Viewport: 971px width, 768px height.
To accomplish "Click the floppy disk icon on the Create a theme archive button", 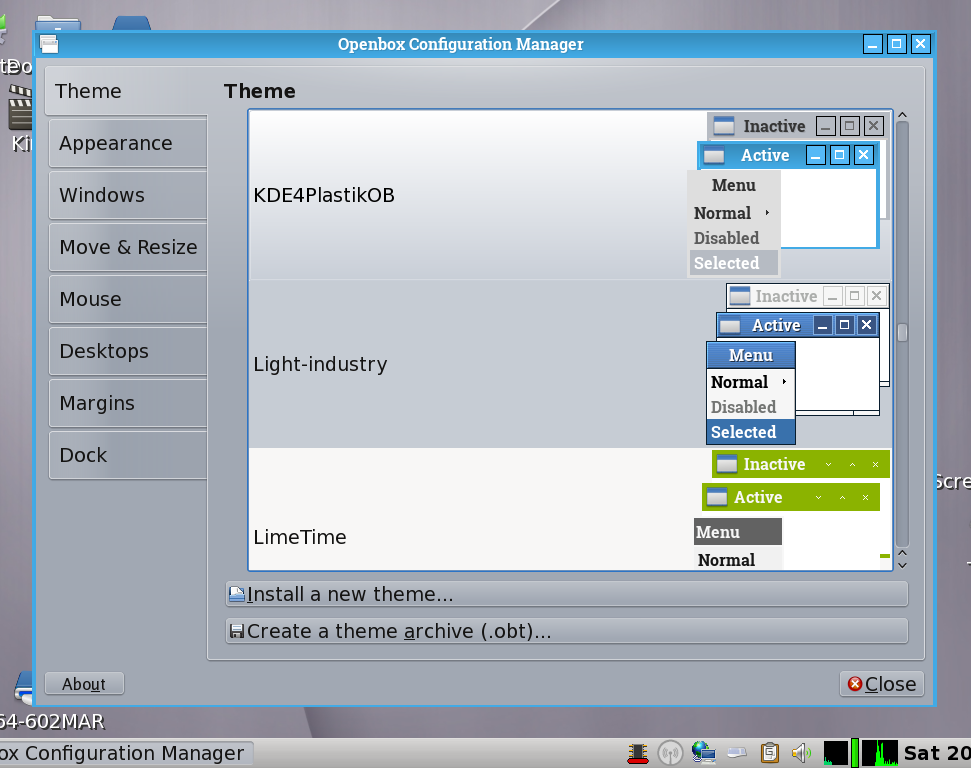I will pos(237,631).
